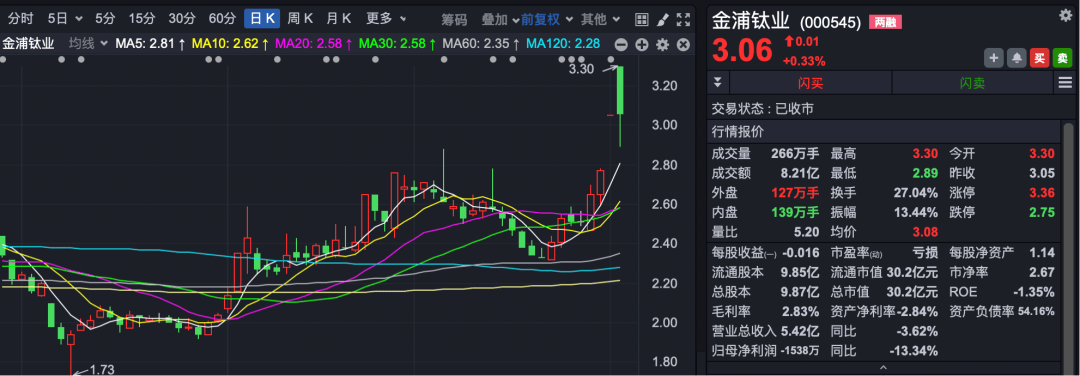Open the 叠加 overlay dropdown
Image resolution: width=1080 pixels, height=376 pixels.
point(500,19)
